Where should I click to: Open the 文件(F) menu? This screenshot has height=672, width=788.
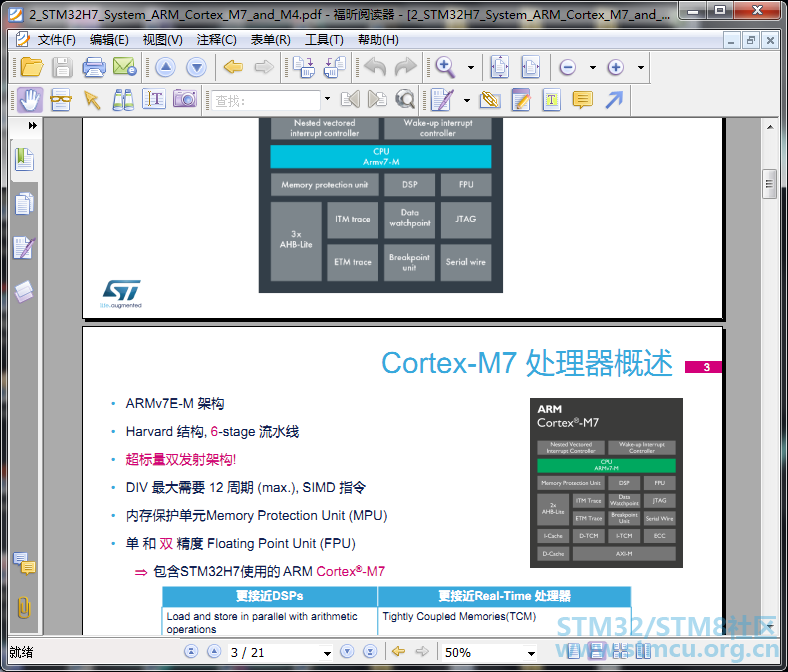coord(56,40)
